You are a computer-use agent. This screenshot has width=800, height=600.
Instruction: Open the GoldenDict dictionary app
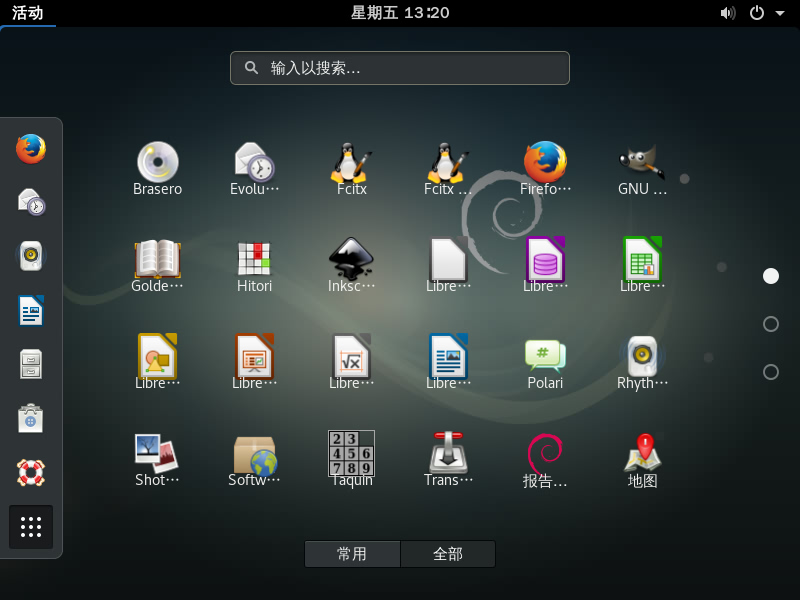158,265
